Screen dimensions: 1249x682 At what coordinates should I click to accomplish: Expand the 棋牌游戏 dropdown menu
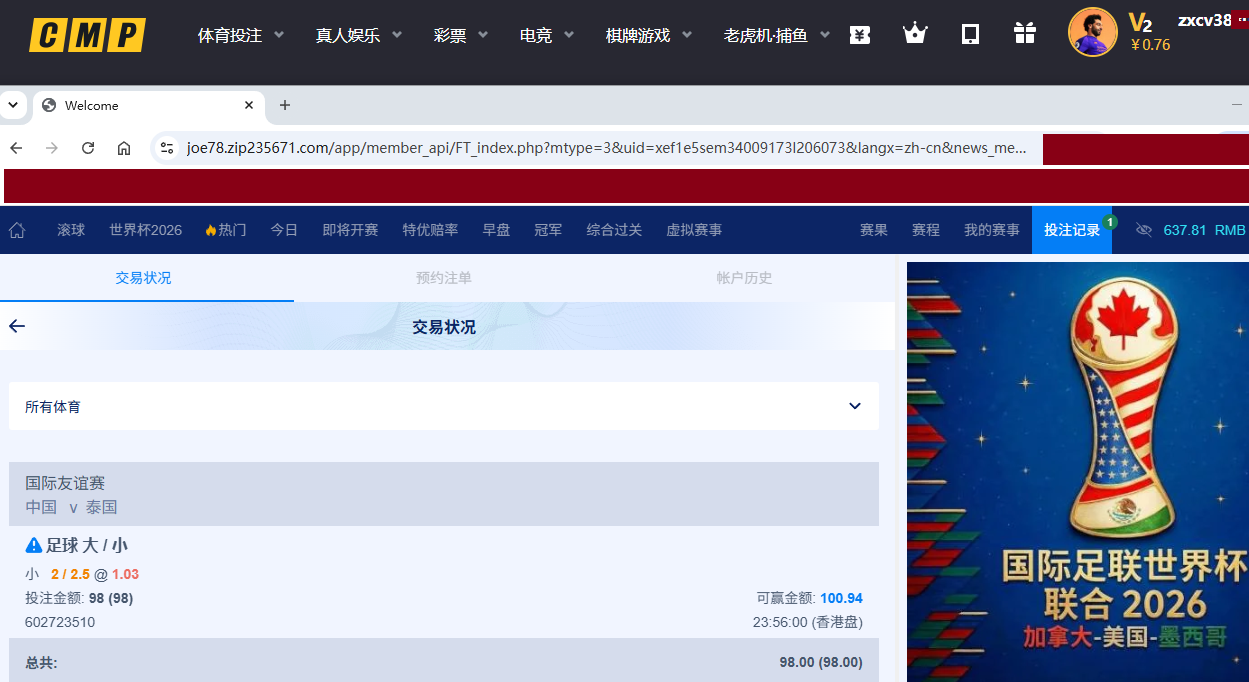point(649,35)
